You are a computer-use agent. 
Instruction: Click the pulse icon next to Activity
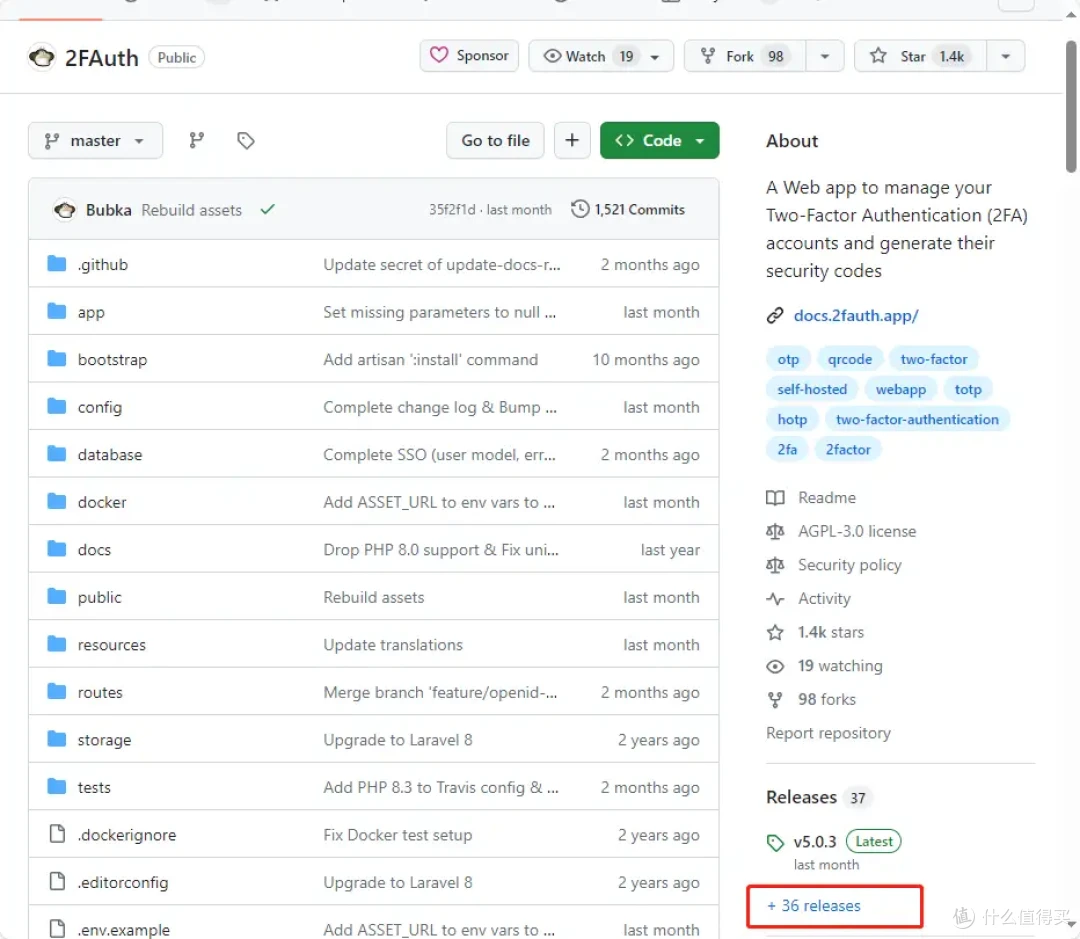pos(775,599)
